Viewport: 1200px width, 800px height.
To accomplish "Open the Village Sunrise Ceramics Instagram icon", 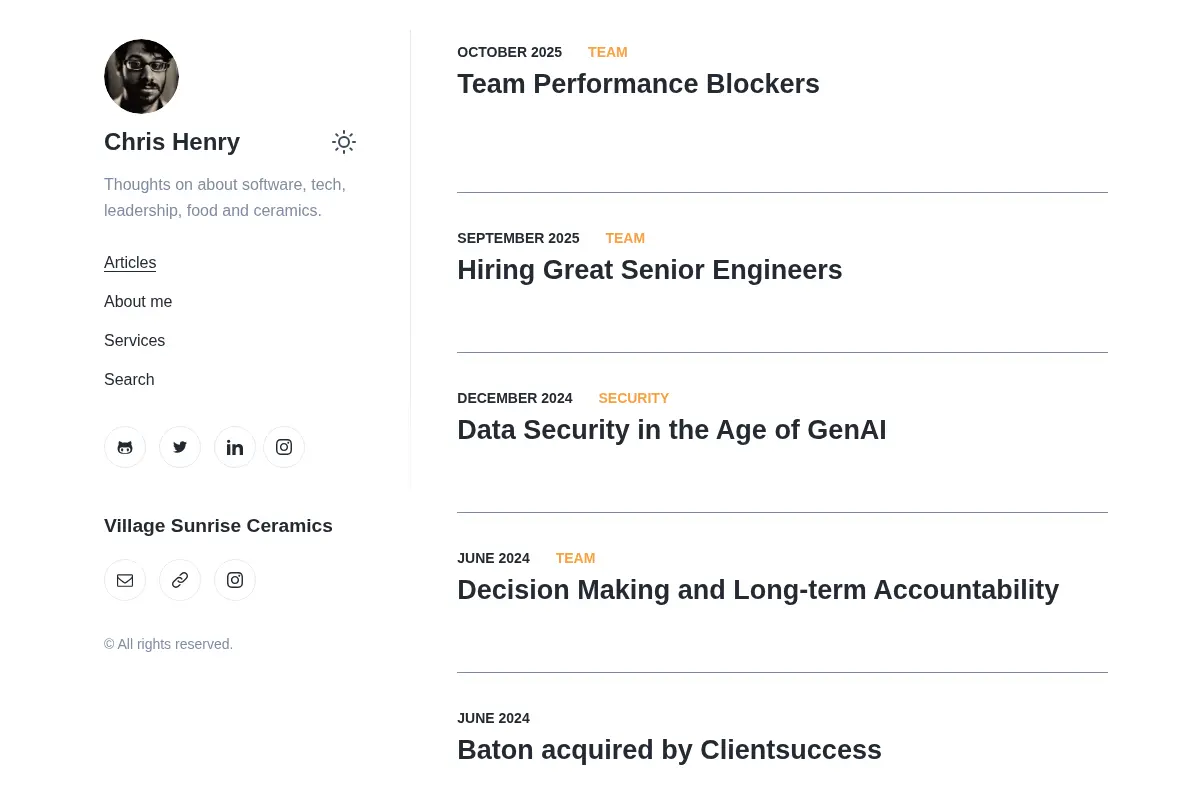I will 235,580.
